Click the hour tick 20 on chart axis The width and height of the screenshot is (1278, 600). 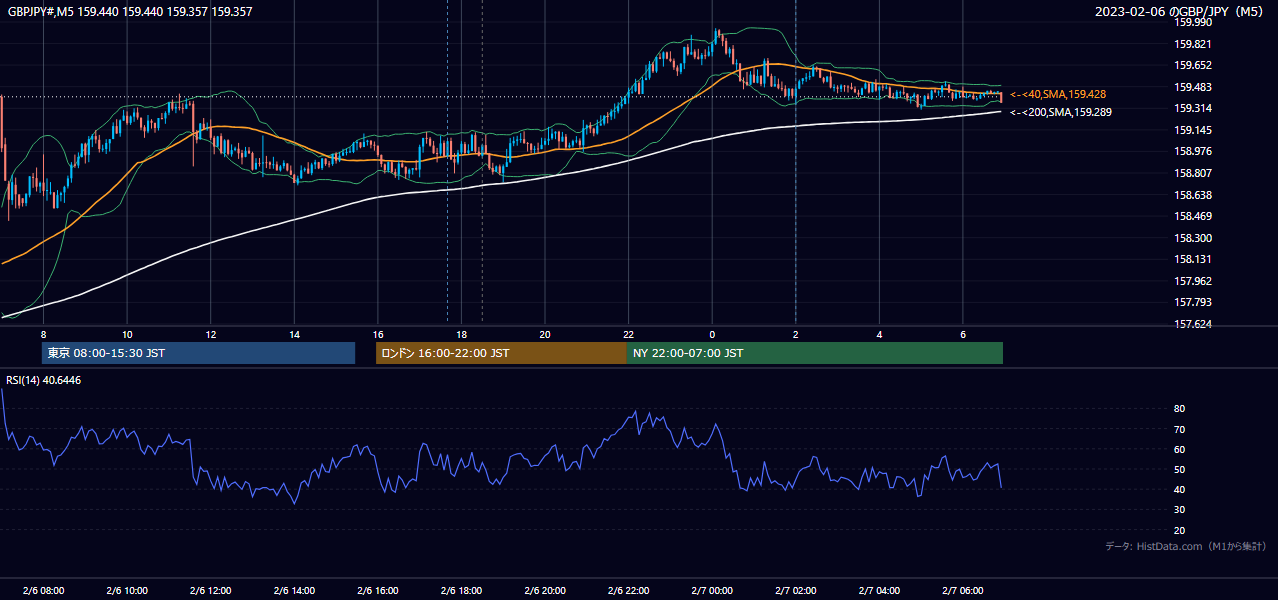click(544, 334)
